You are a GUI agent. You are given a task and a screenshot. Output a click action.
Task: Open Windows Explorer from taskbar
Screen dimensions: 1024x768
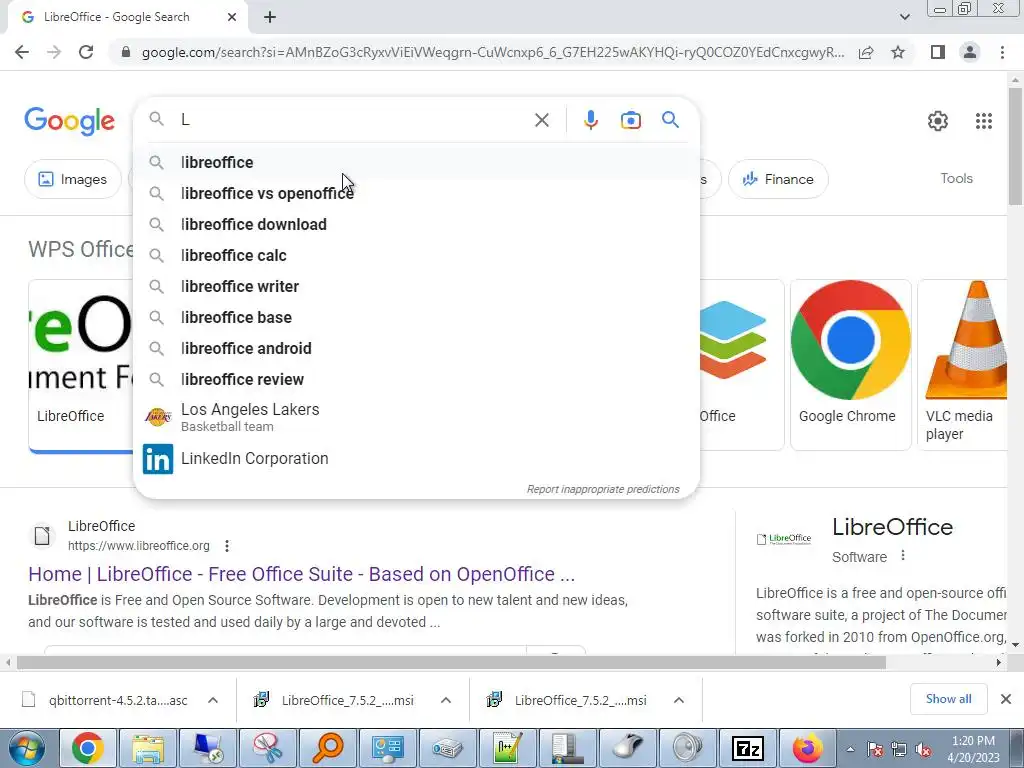pos(148,748)
